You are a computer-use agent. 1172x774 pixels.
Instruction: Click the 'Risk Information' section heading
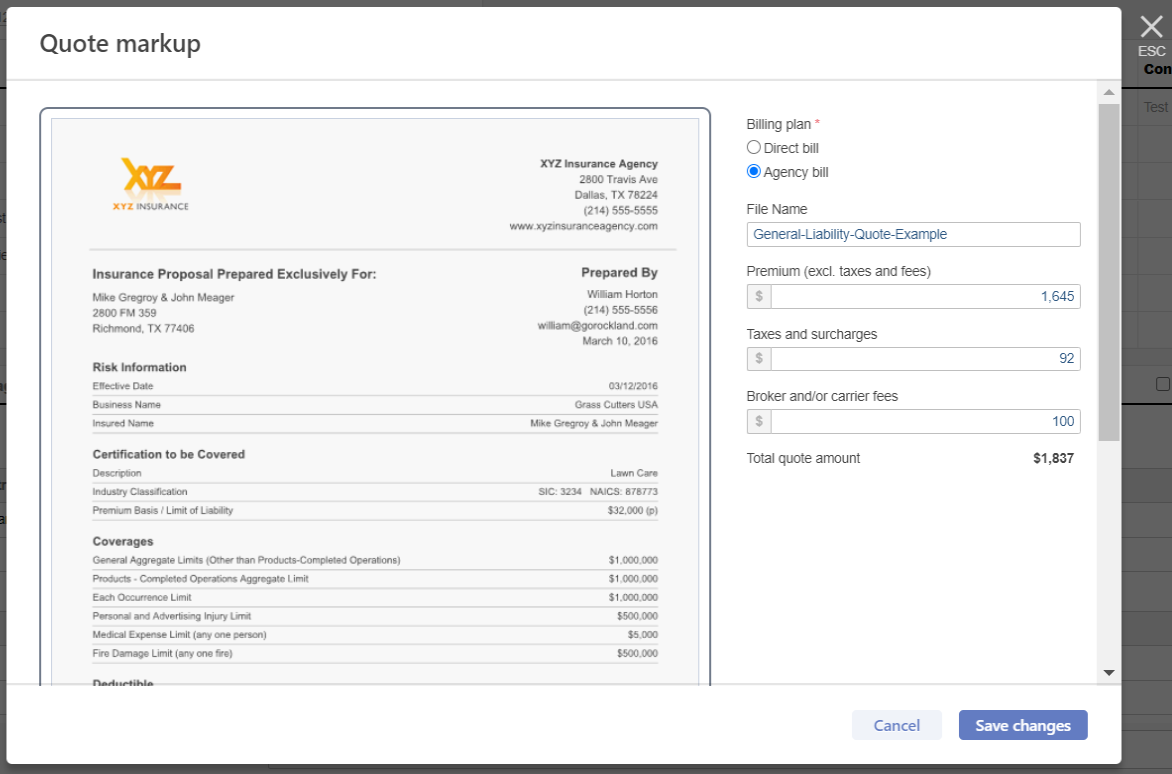pos(140,368)
